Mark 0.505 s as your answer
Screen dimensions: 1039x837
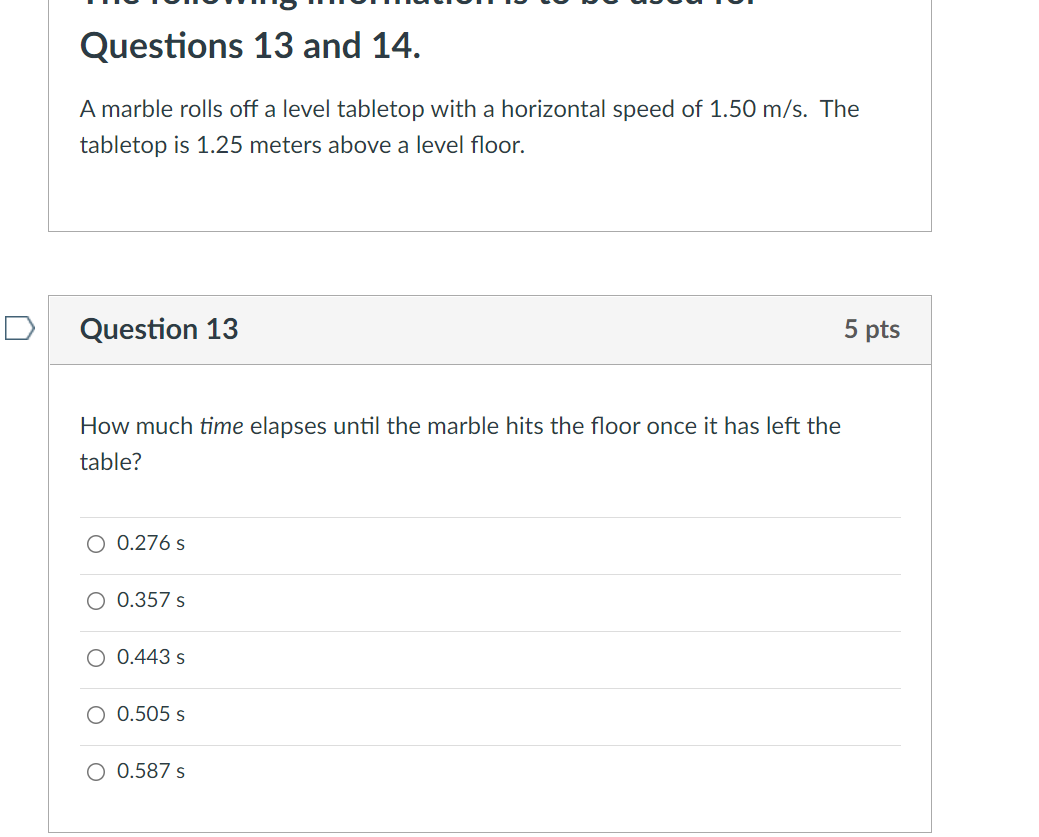(95, 714)
